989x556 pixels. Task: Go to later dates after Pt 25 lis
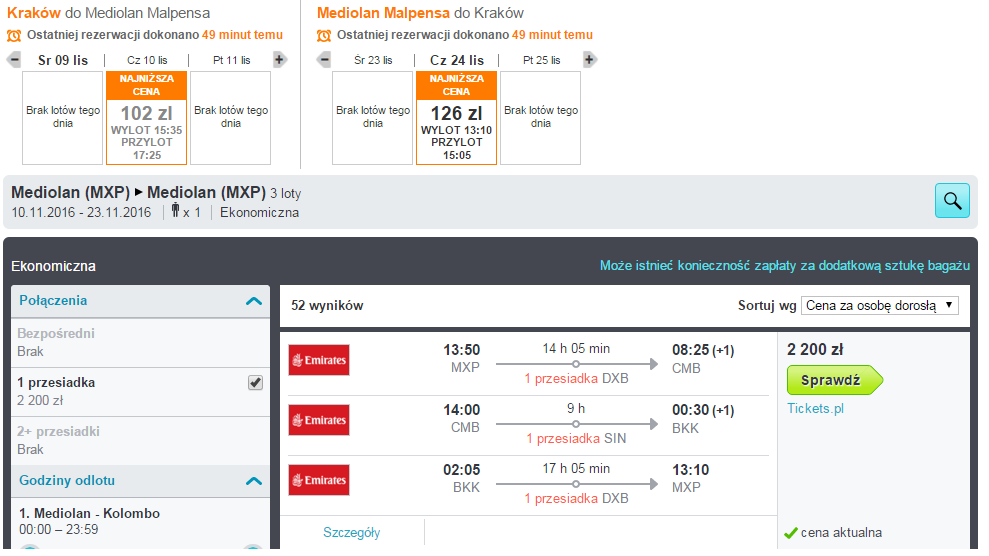[x=589, y=60]
